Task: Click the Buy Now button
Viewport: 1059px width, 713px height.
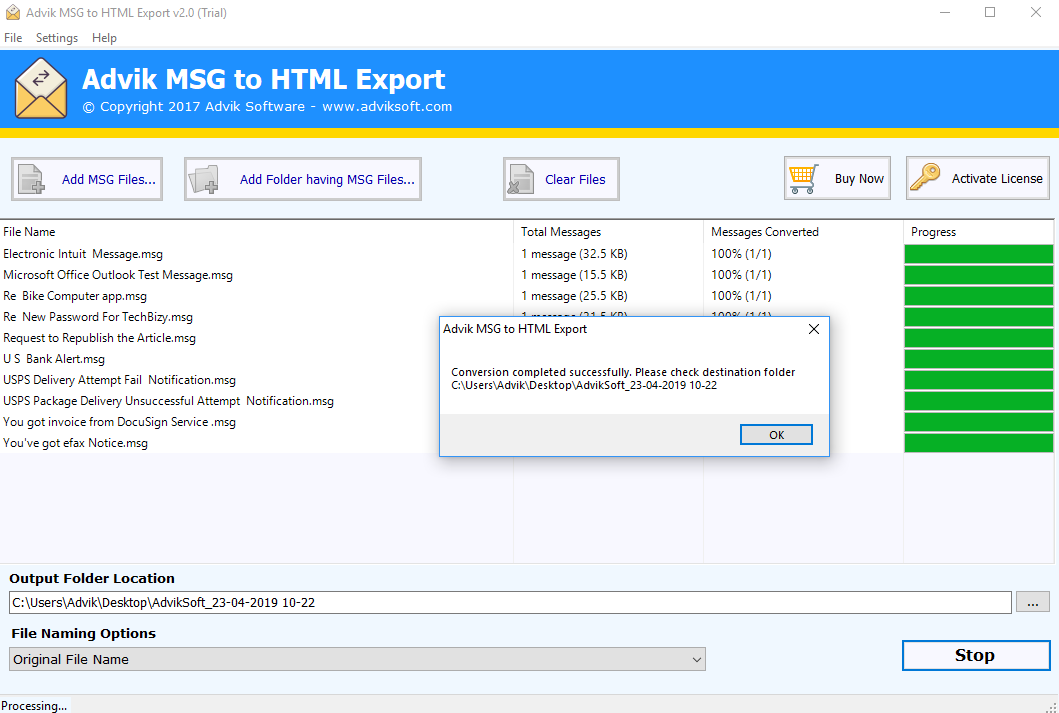Action: 837,178
